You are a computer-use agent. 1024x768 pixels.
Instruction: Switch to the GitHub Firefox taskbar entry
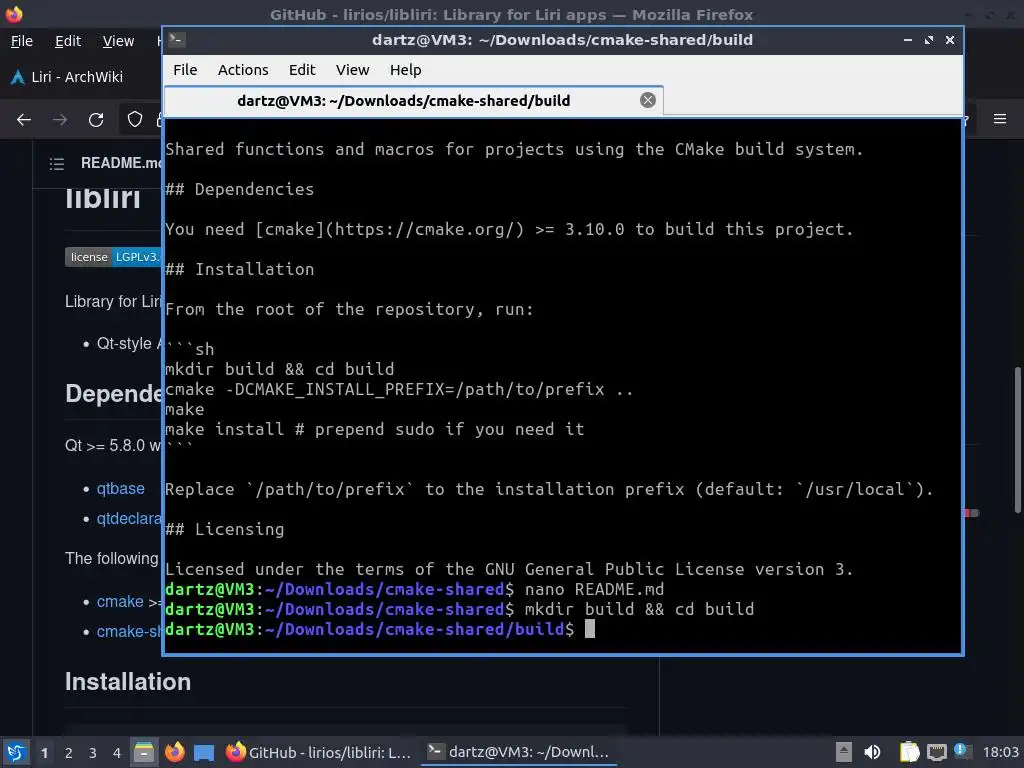(319, 752)
